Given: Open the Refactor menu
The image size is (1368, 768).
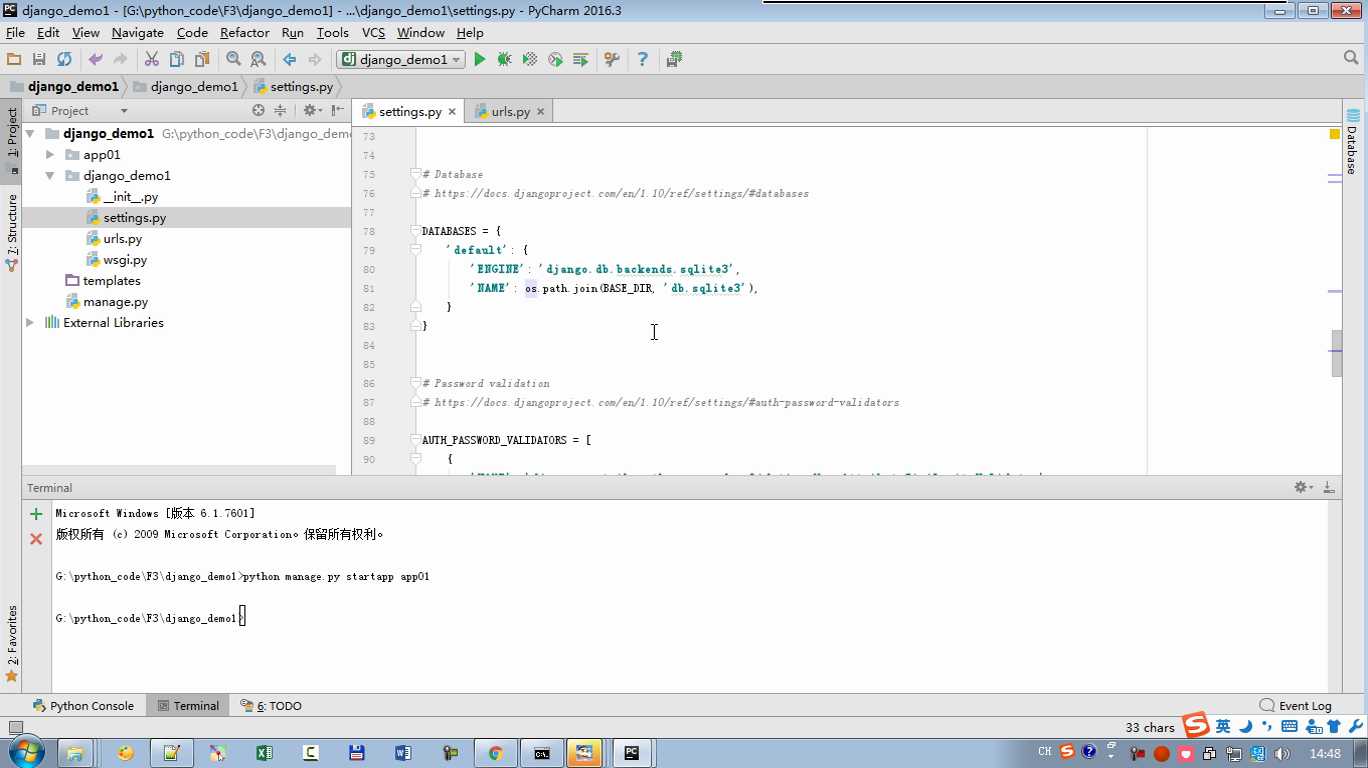Looking at the screenshot, I should point(245,33).
